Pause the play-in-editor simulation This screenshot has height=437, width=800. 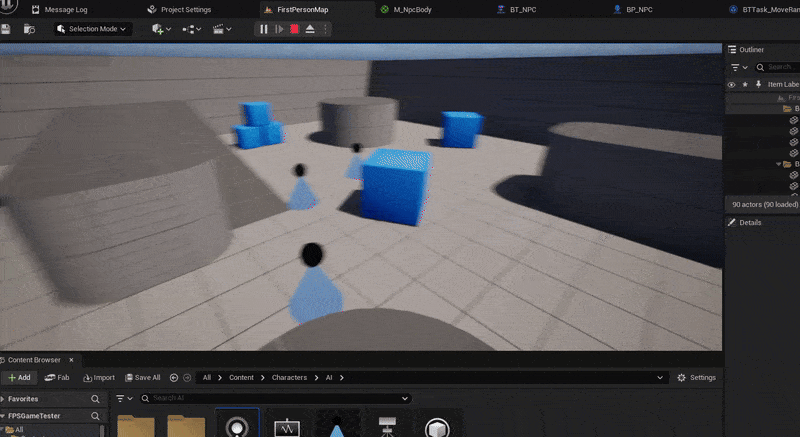coord(264,29)
